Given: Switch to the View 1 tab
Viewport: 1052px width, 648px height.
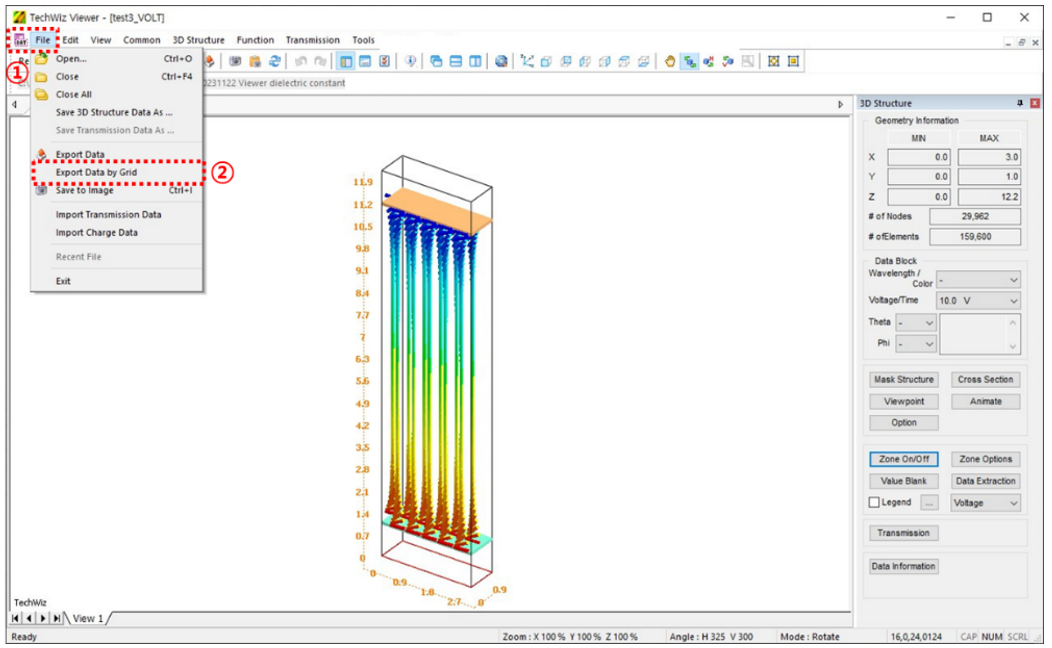Looking at the screenshot, I should click(88, 619).
